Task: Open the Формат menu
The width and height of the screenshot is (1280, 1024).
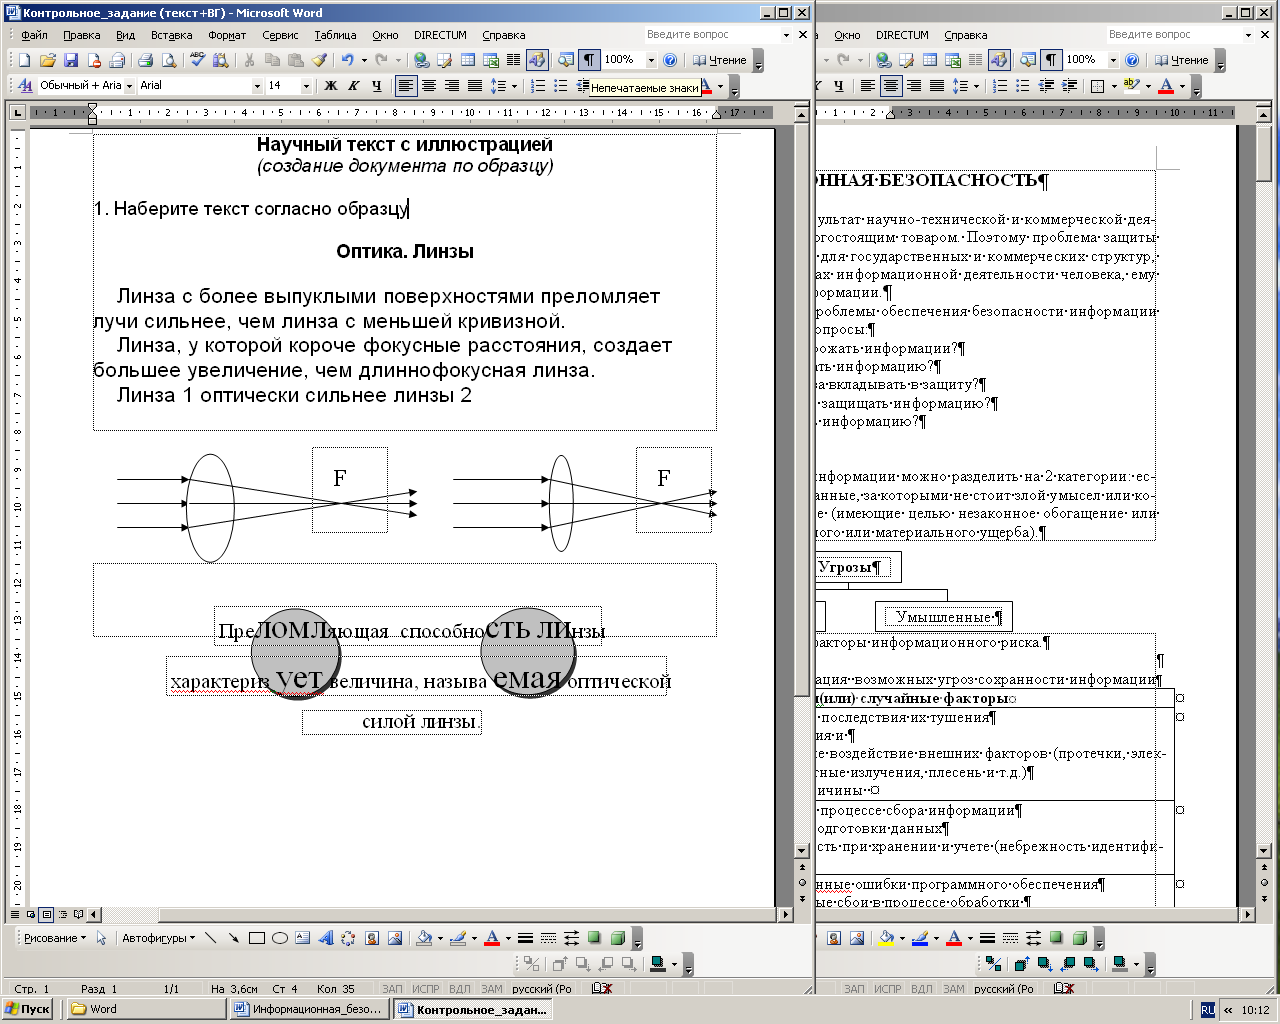Action: tap(227, 35)
